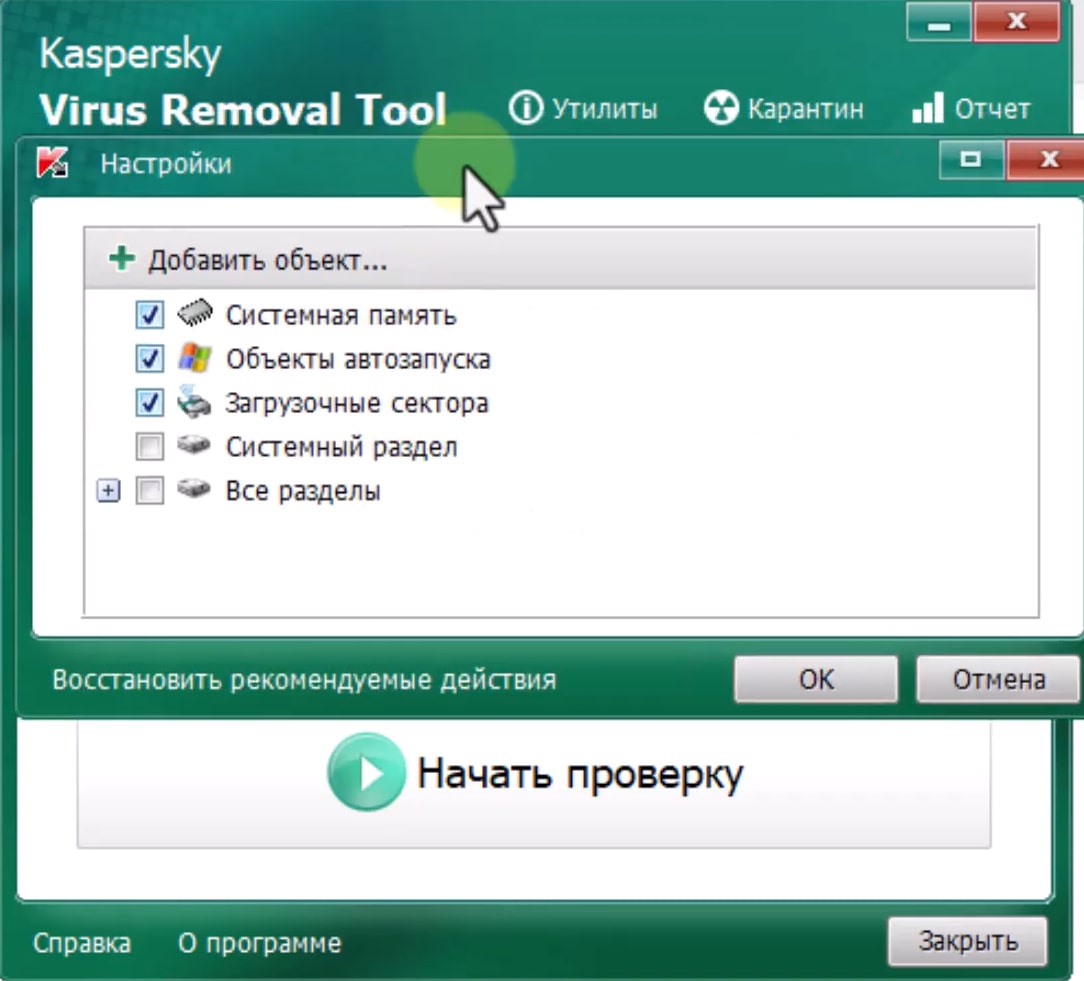1084x981 pixels.
Task: Click the Закрыть button
Action: 967,941
